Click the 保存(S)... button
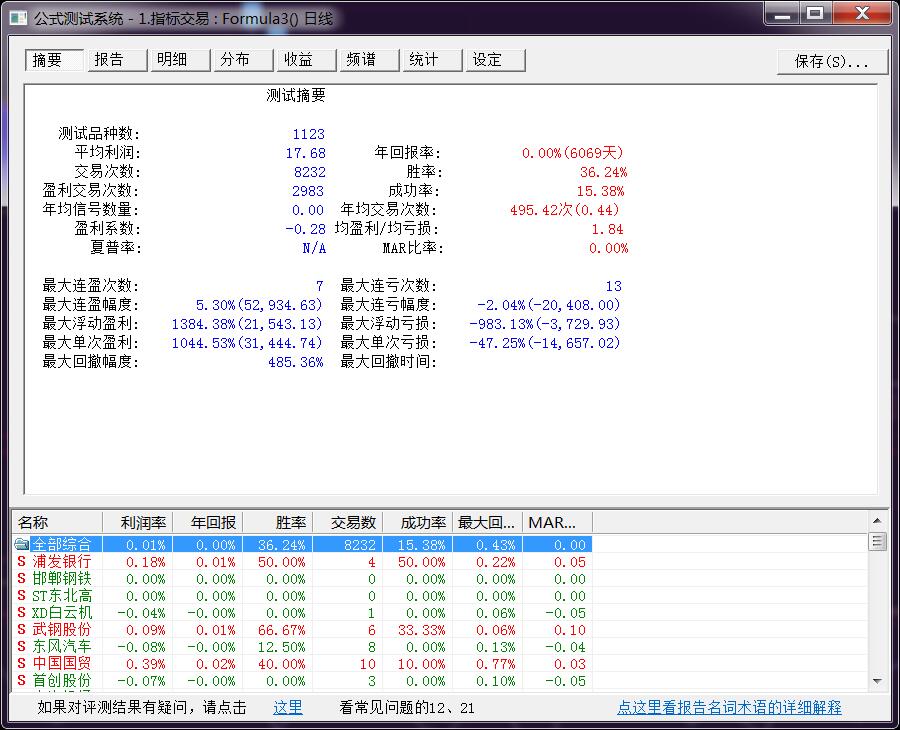 [832, 61]
